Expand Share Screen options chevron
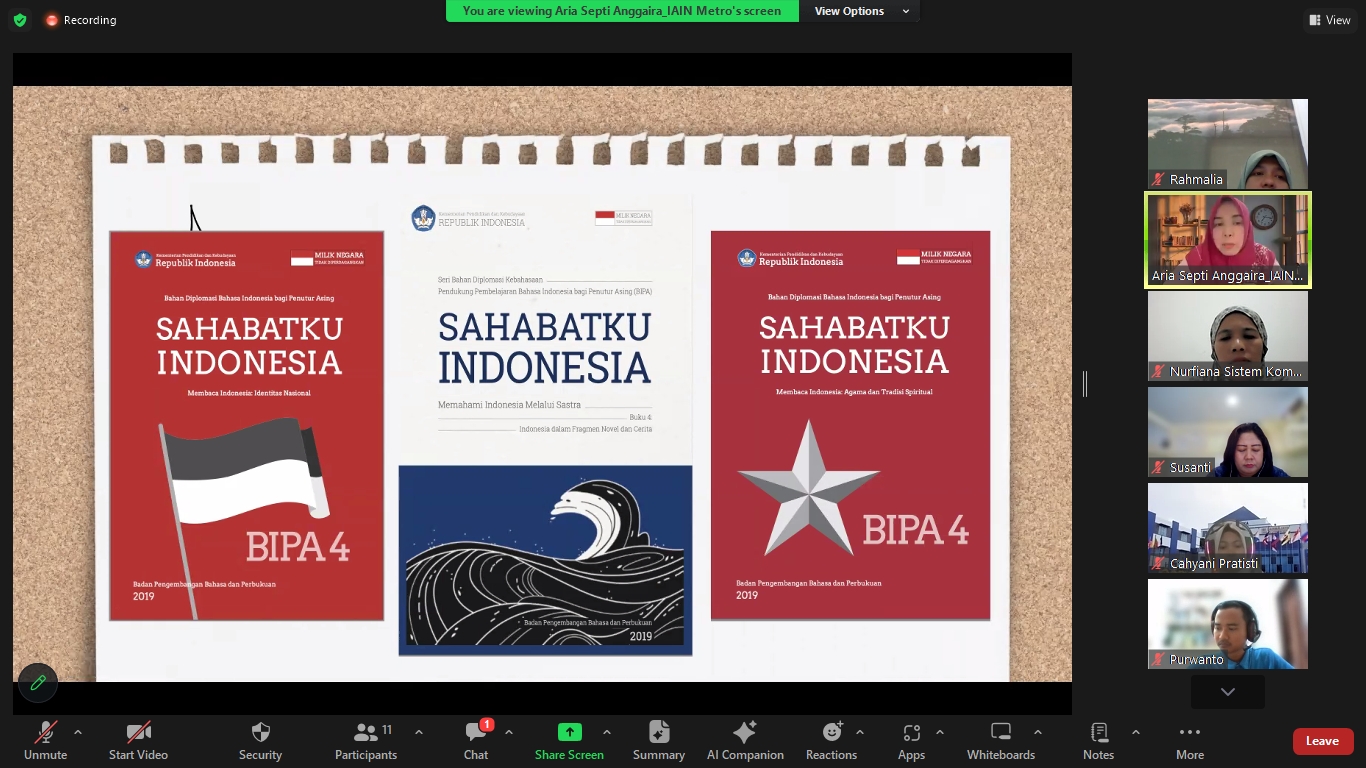 606,732
